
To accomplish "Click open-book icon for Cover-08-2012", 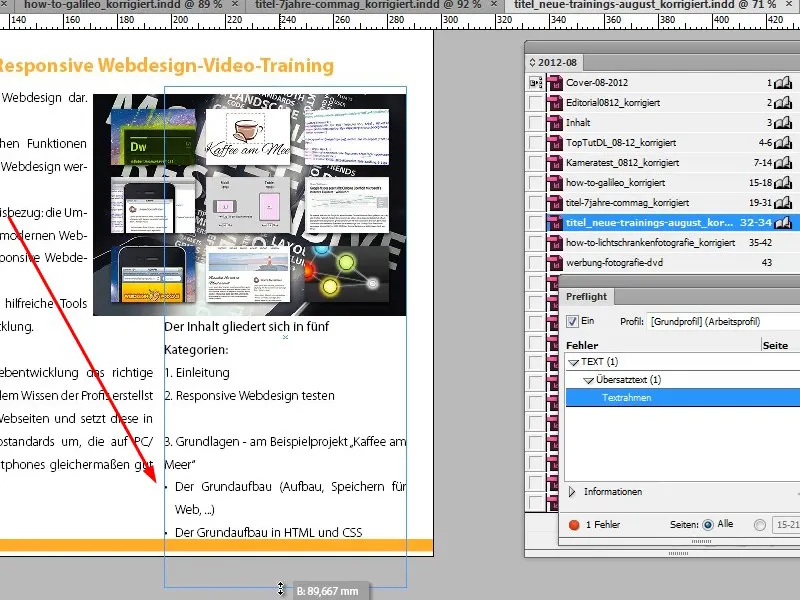I will (783, 83).
